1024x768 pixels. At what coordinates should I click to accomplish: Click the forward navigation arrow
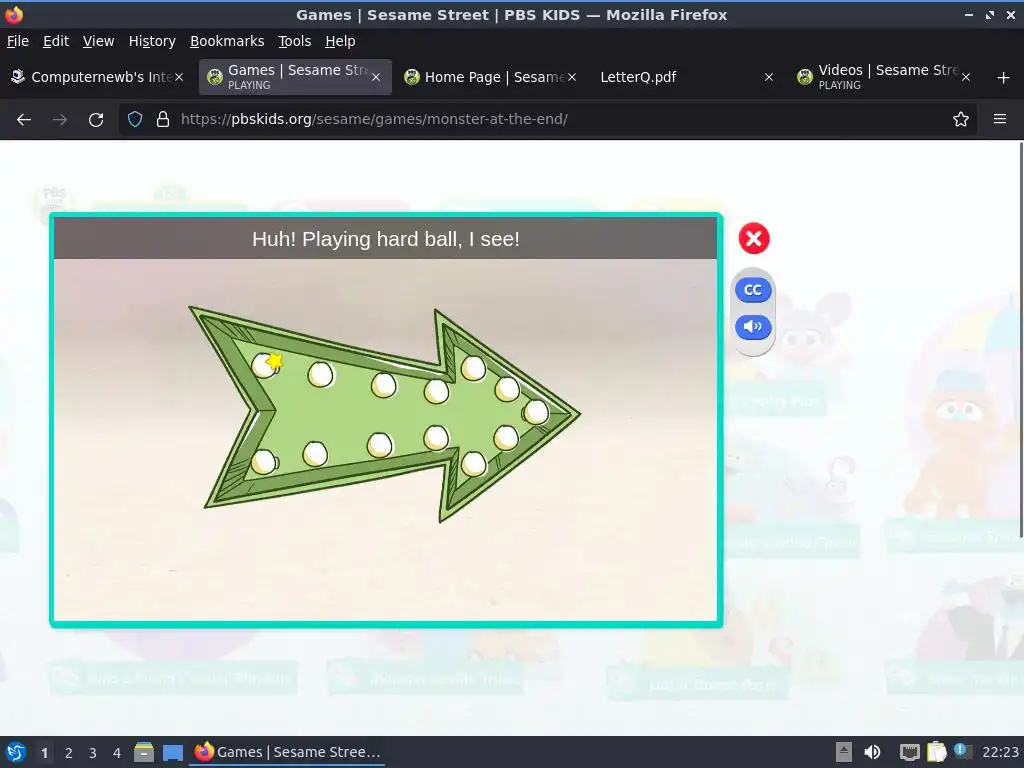point(60,120)
